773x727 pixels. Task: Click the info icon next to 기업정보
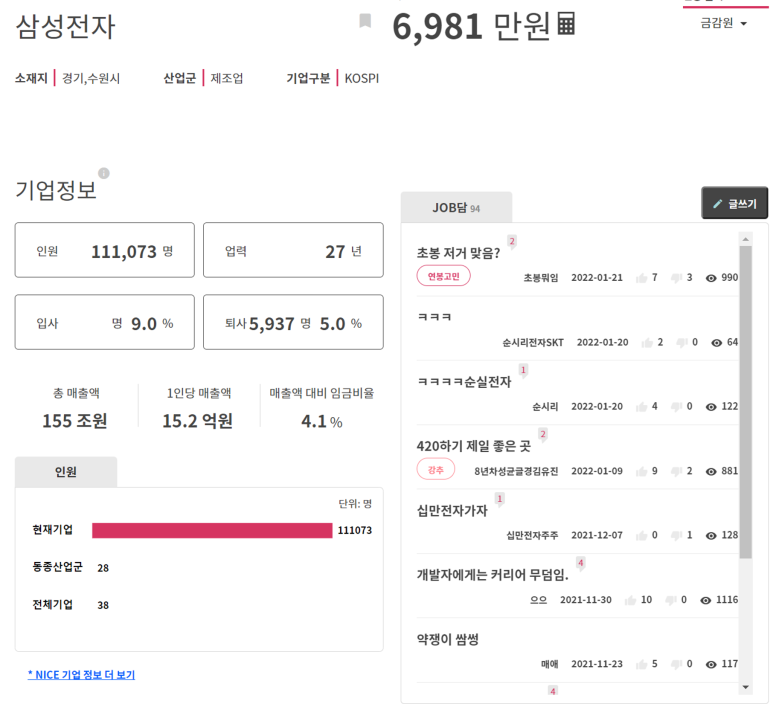104,173
